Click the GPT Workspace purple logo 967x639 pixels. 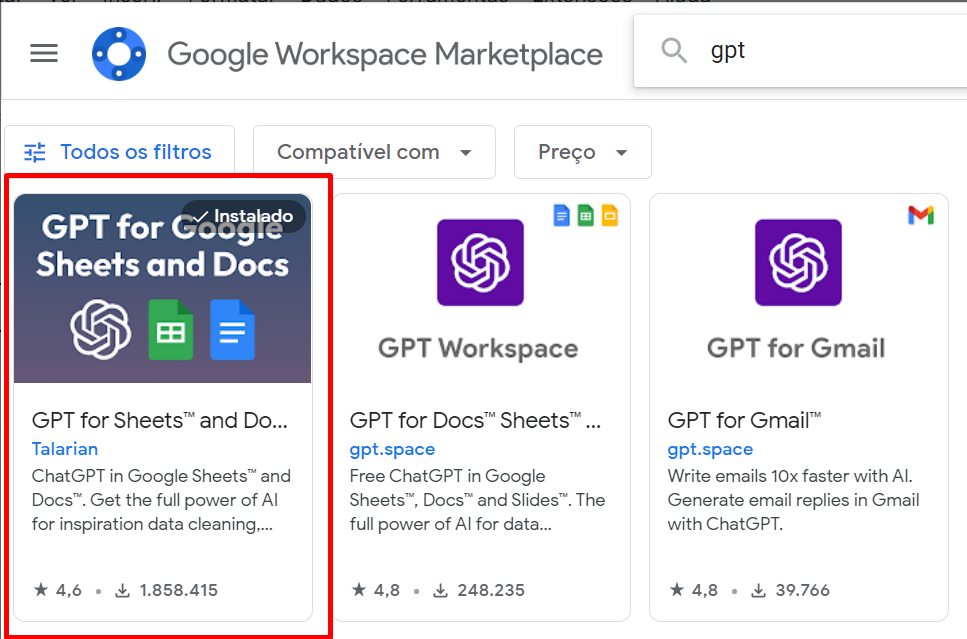[480, 263]
